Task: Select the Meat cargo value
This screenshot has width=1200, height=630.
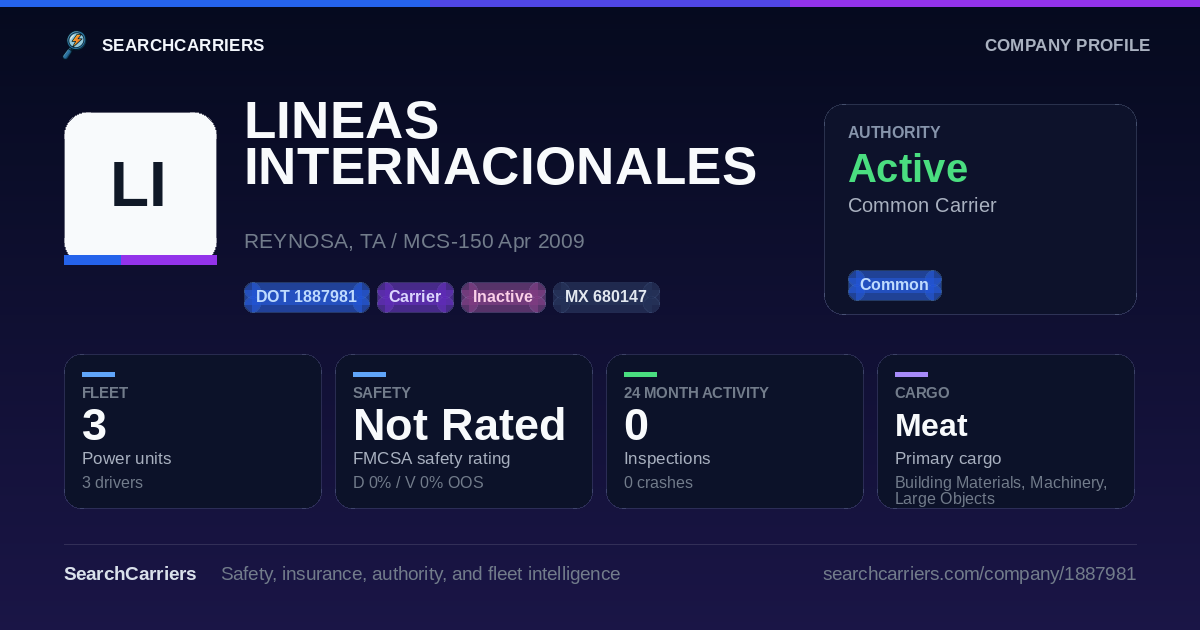Action: 931,425
